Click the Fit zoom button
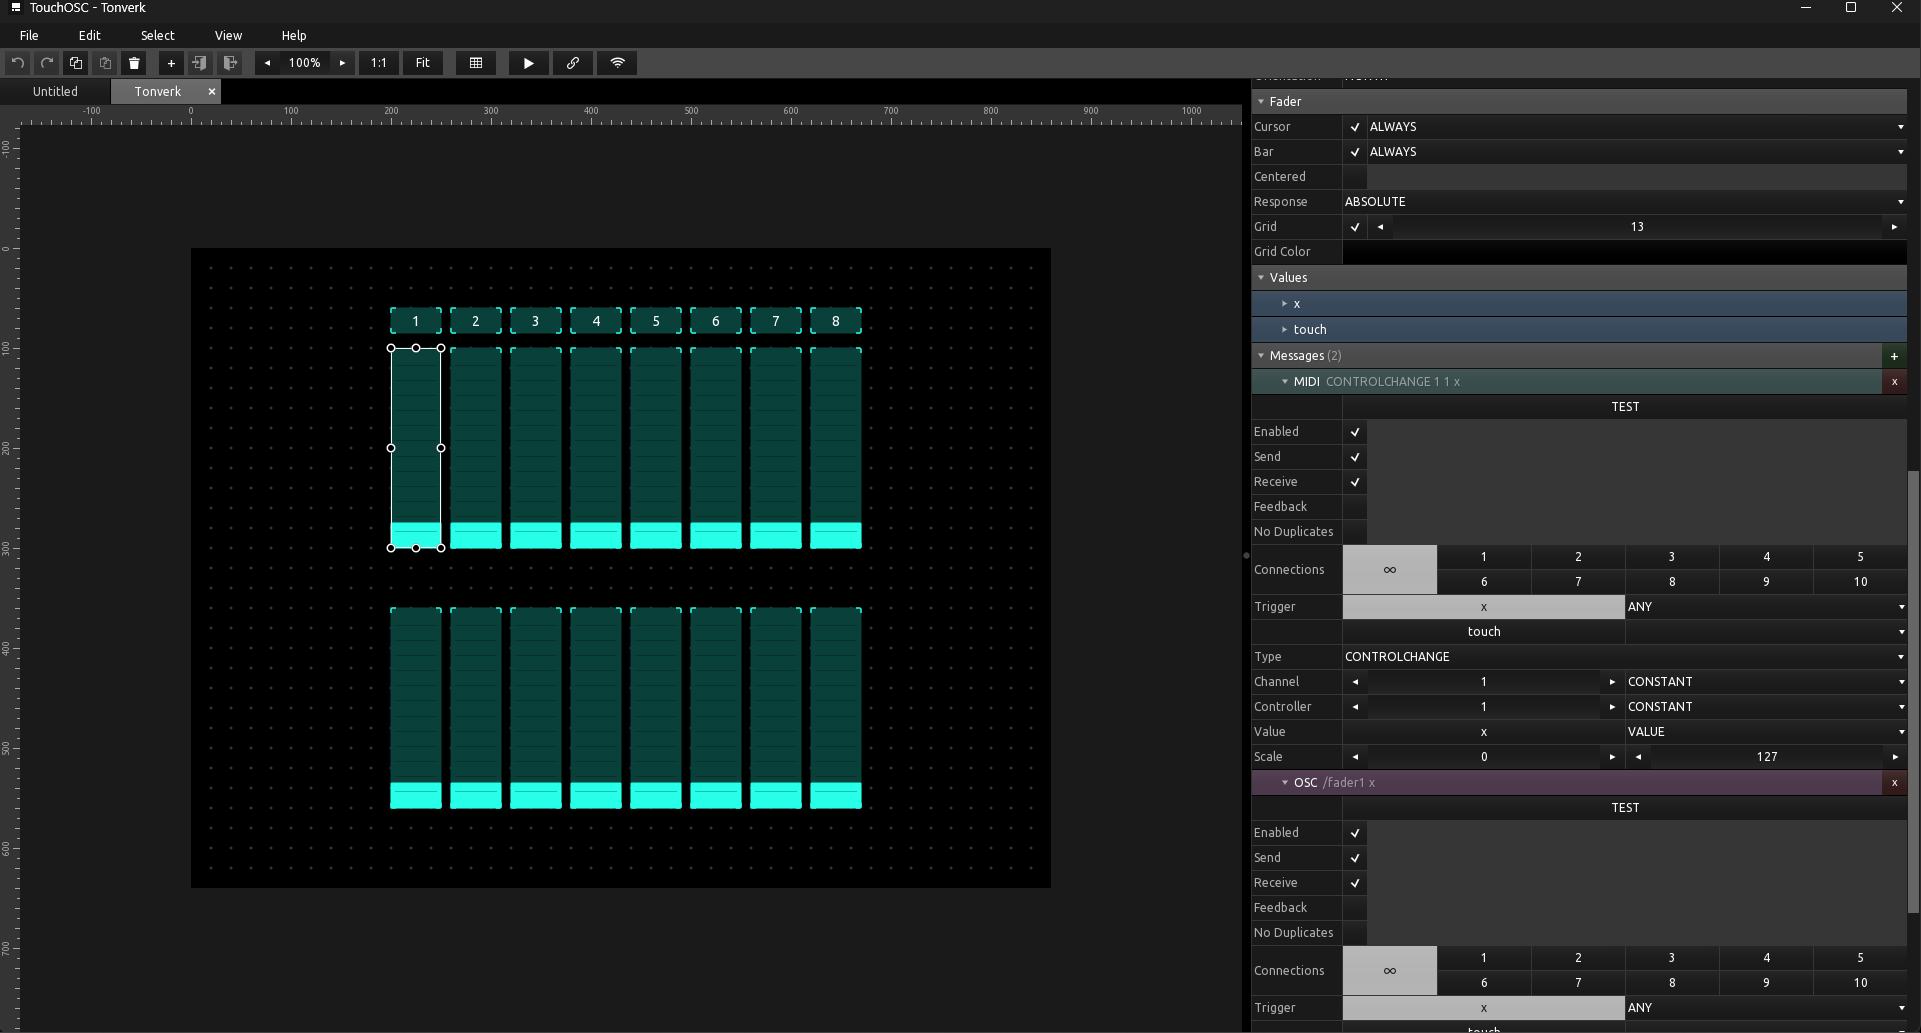This screenshot has height=1033, width=1921. click(x=423, y=63)
